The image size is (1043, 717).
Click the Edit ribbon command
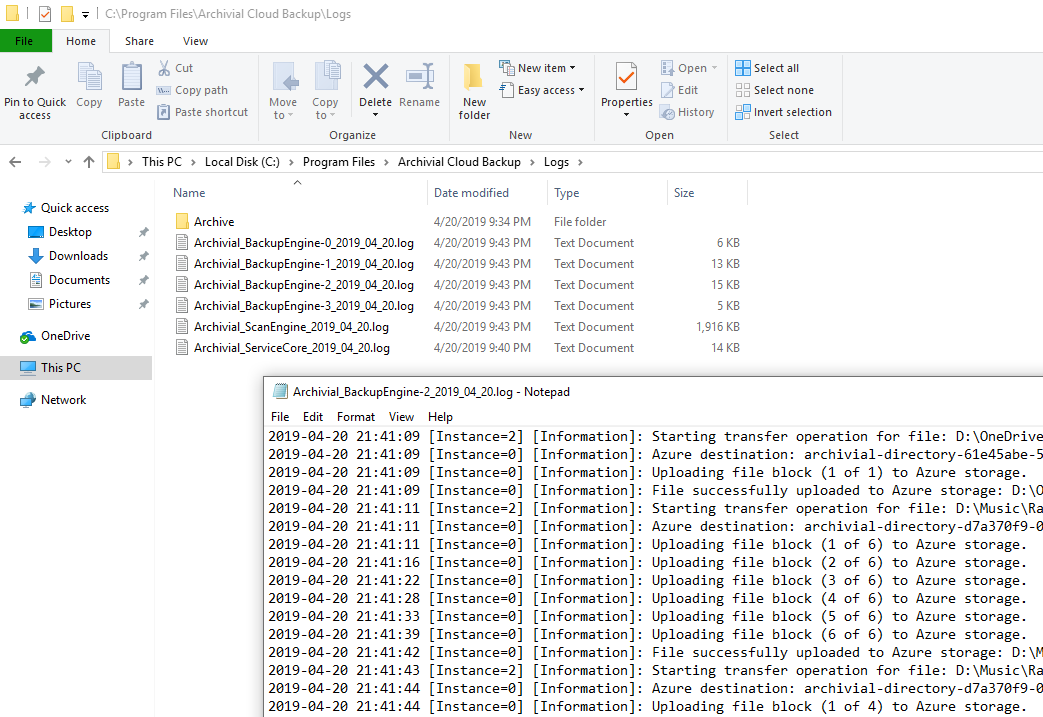(x=680, y=90)
